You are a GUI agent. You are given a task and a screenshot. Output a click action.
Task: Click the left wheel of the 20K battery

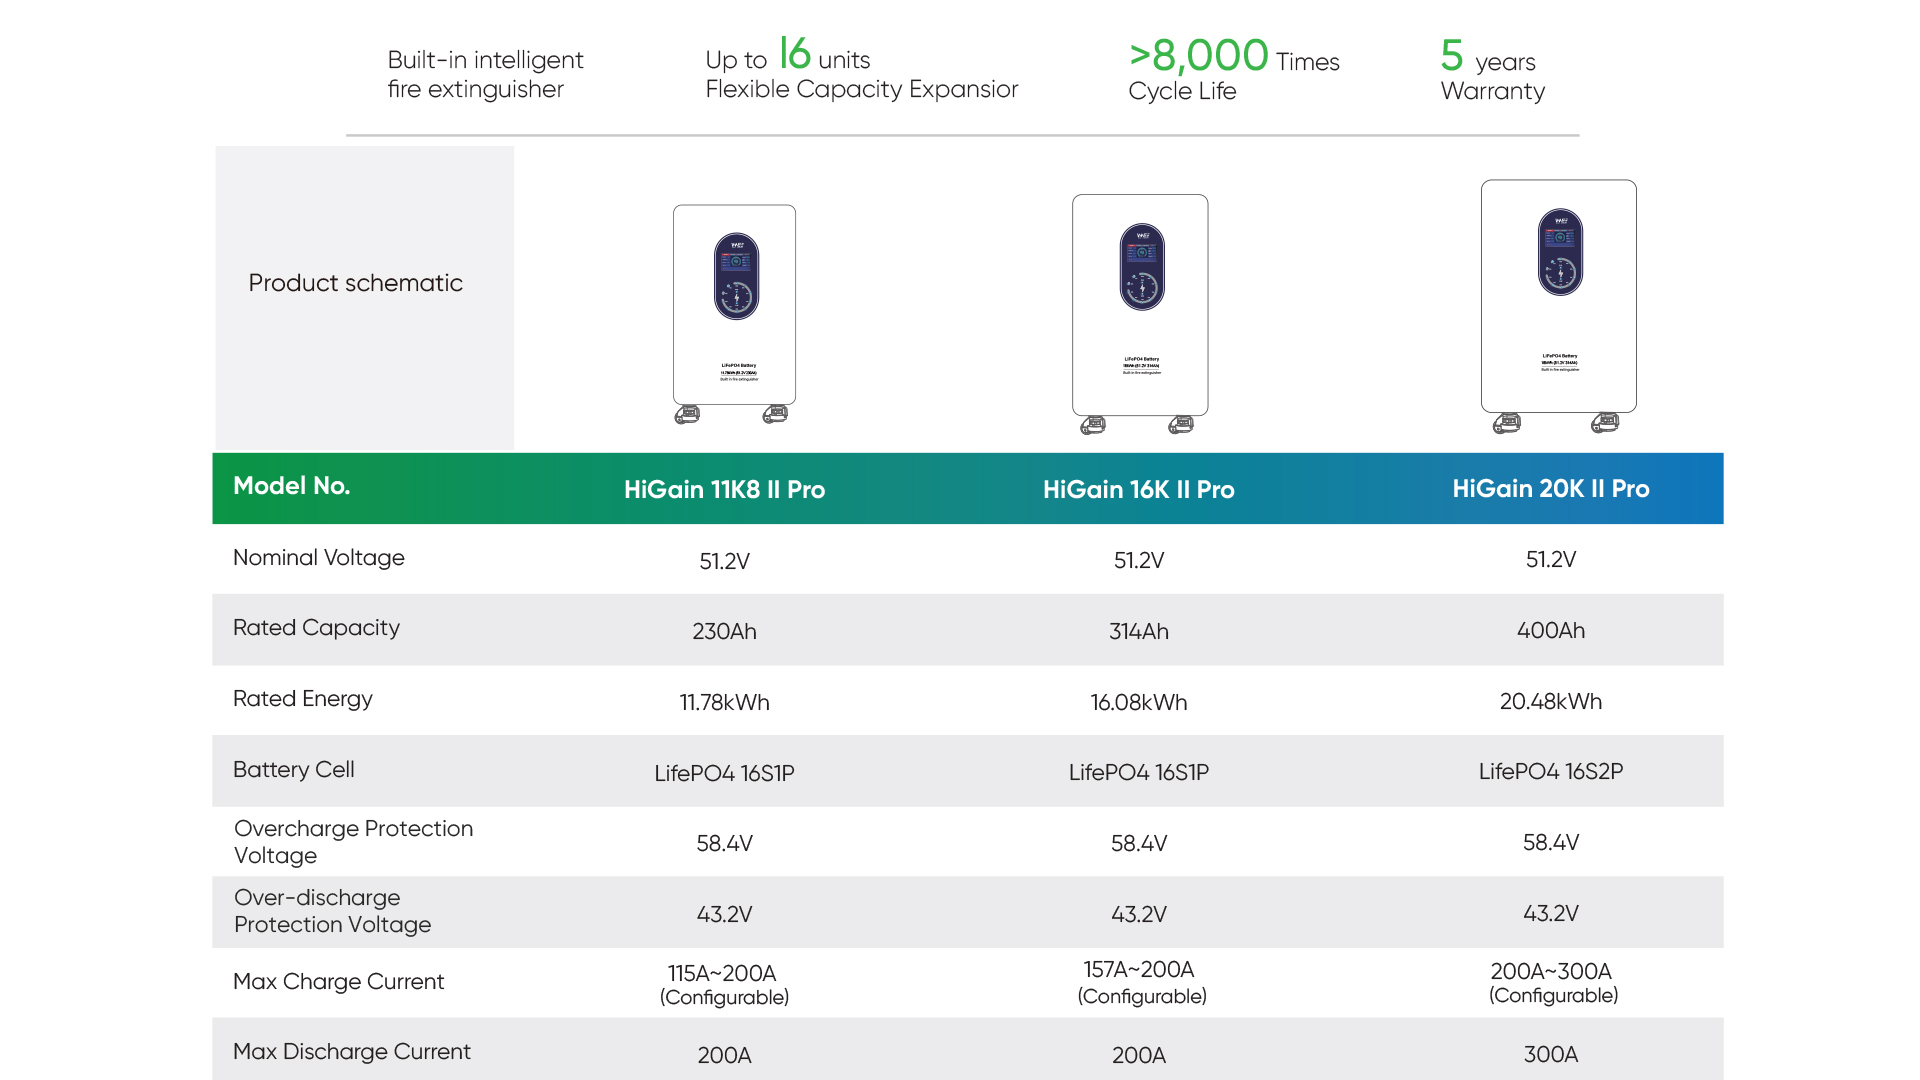pyautogui.click(x=1507, y=423)
